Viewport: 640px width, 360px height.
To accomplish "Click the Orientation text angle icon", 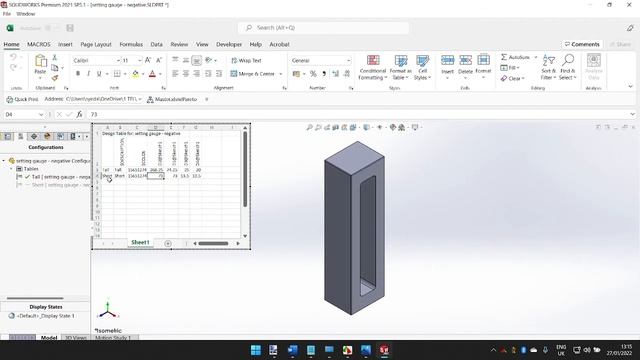I will point(209,60).
